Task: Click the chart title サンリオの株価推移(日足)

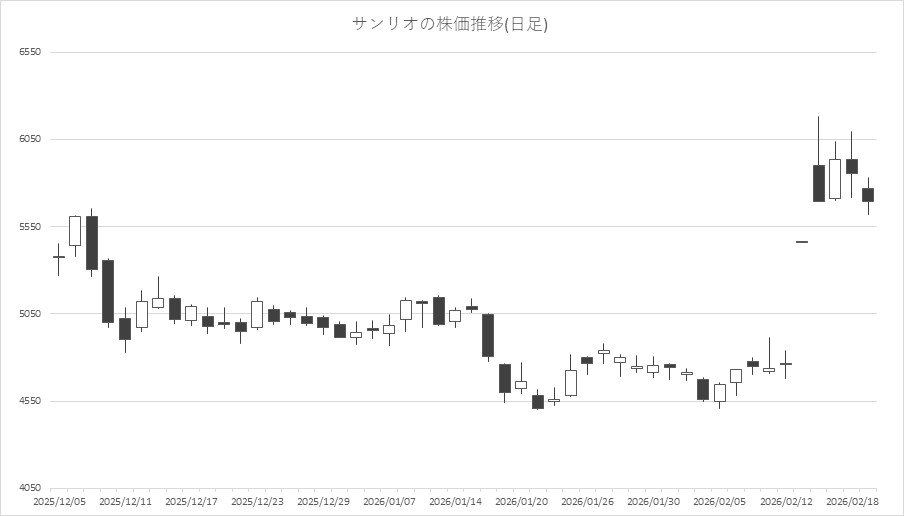Action: tap(450, 23)
